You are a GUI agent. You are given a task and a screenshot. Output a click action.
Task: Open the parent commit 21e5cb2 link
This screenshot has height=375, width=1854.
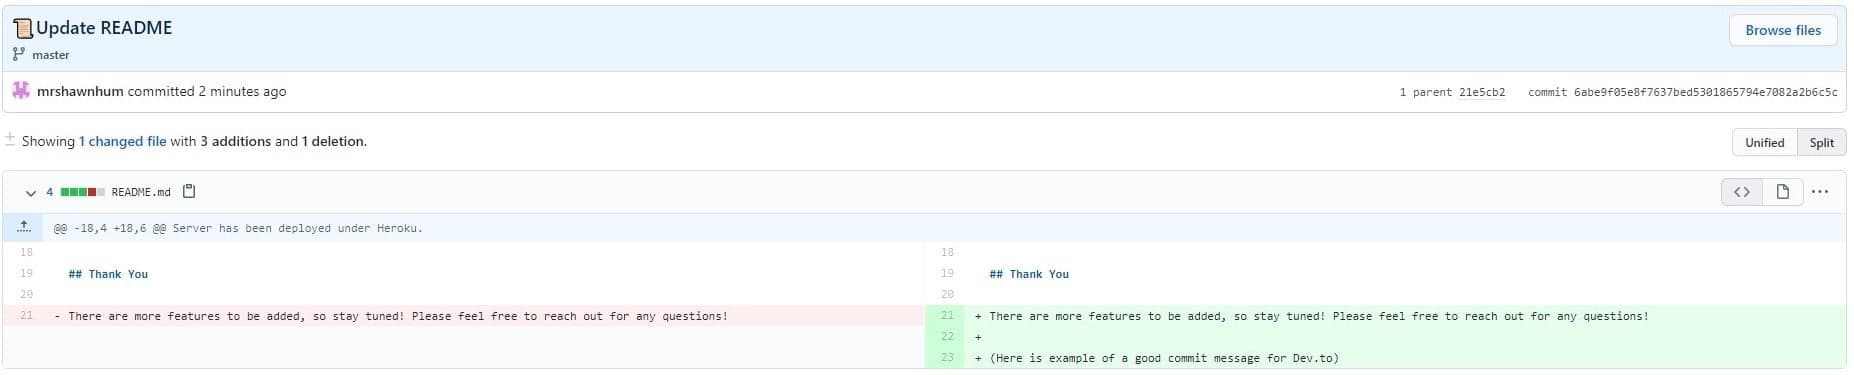tap(1482, 92)
